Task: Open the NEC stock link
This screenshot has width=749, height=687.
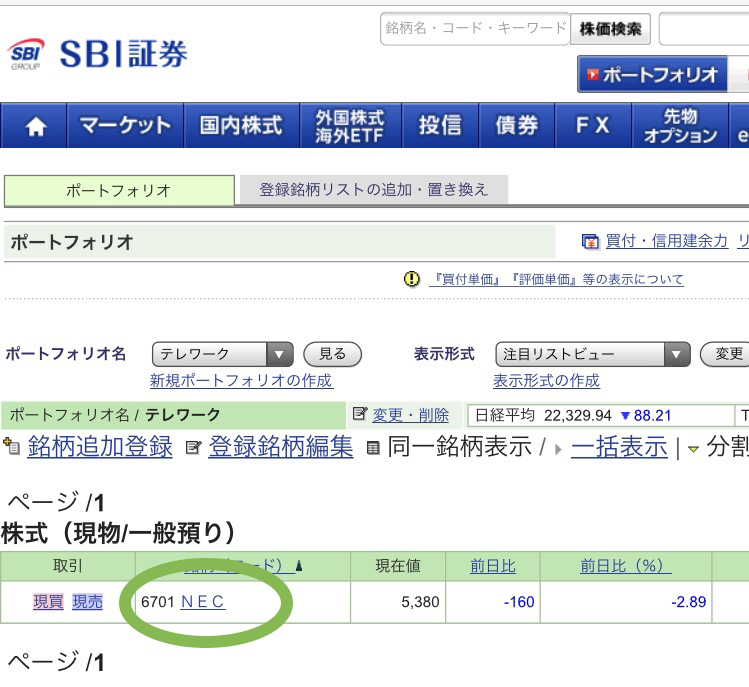Action: 203,601
